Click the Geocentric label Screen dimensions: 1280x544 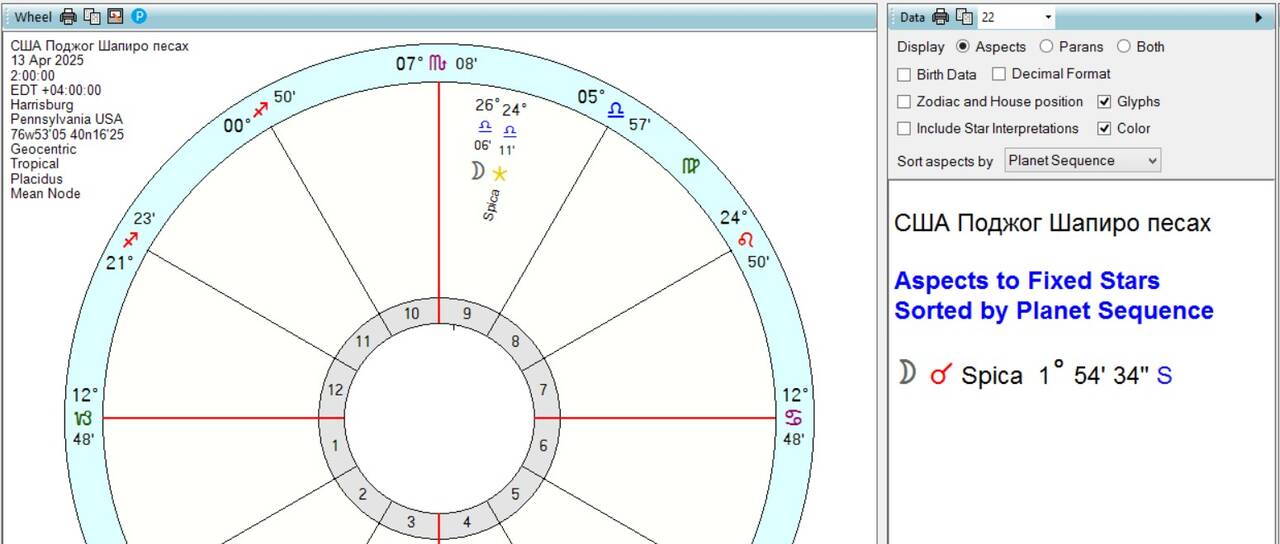click(43, 149)
